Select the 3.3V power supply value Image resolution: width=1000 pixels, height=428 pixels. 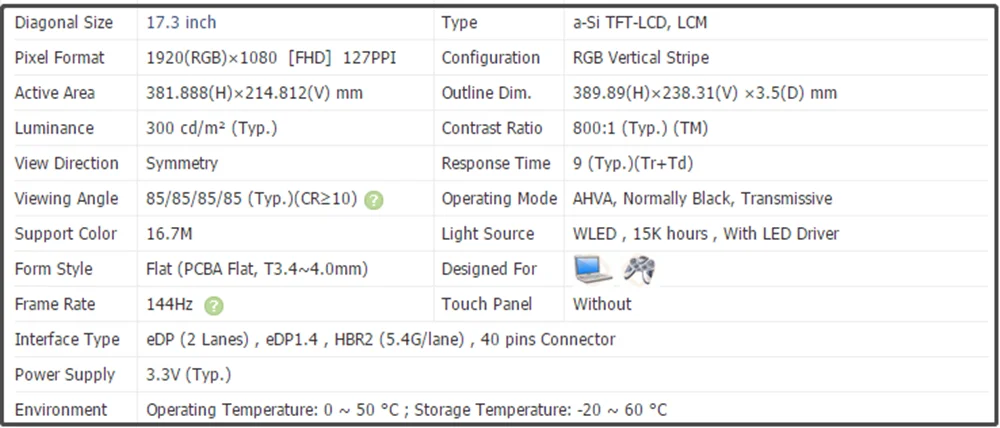[x=189, y=375]
